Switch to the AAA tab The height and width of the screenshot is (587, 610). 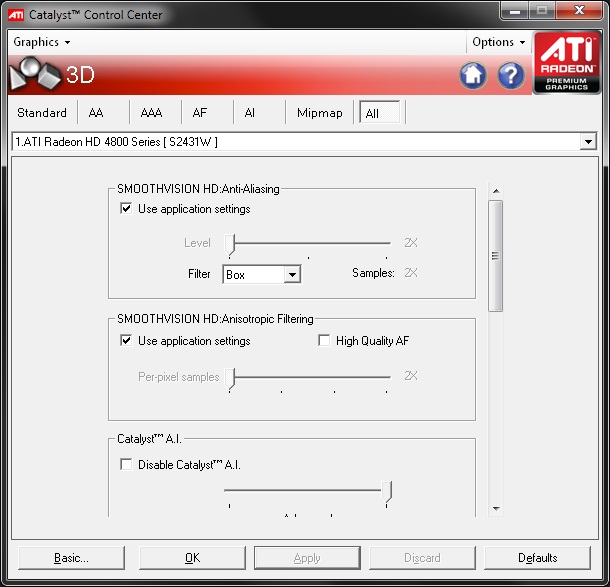click(151, 113)
